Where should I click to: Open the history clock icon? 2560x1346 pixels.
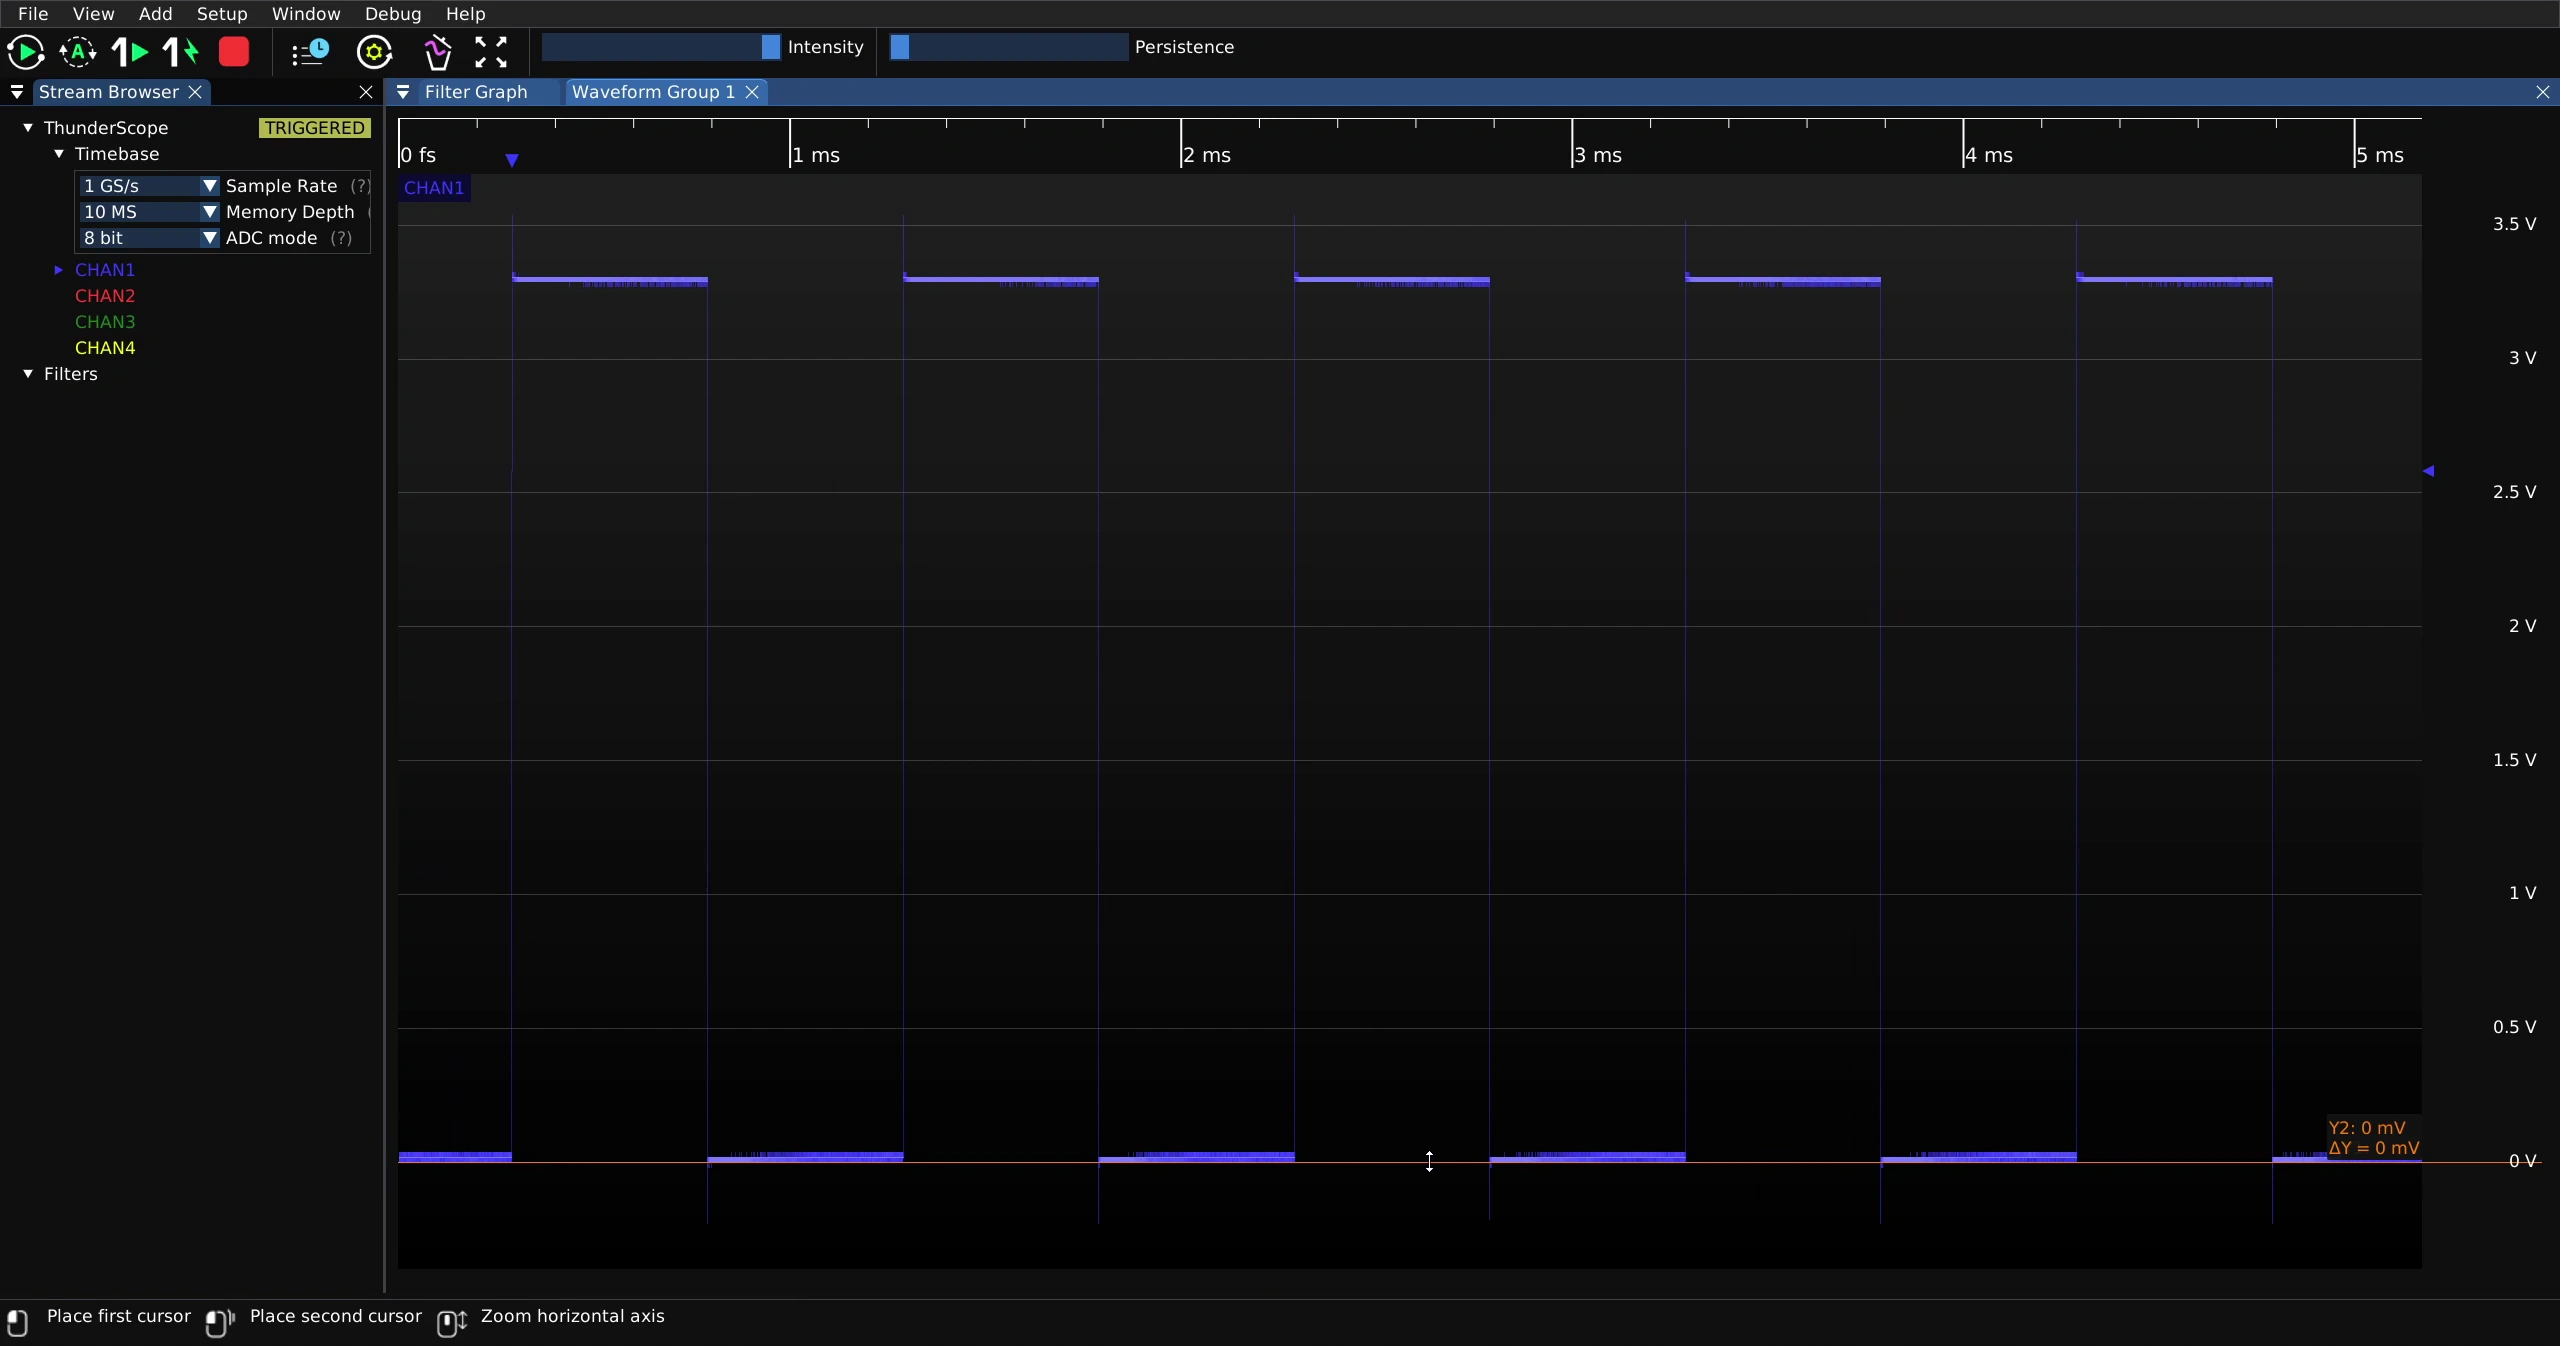coord(310,51)
